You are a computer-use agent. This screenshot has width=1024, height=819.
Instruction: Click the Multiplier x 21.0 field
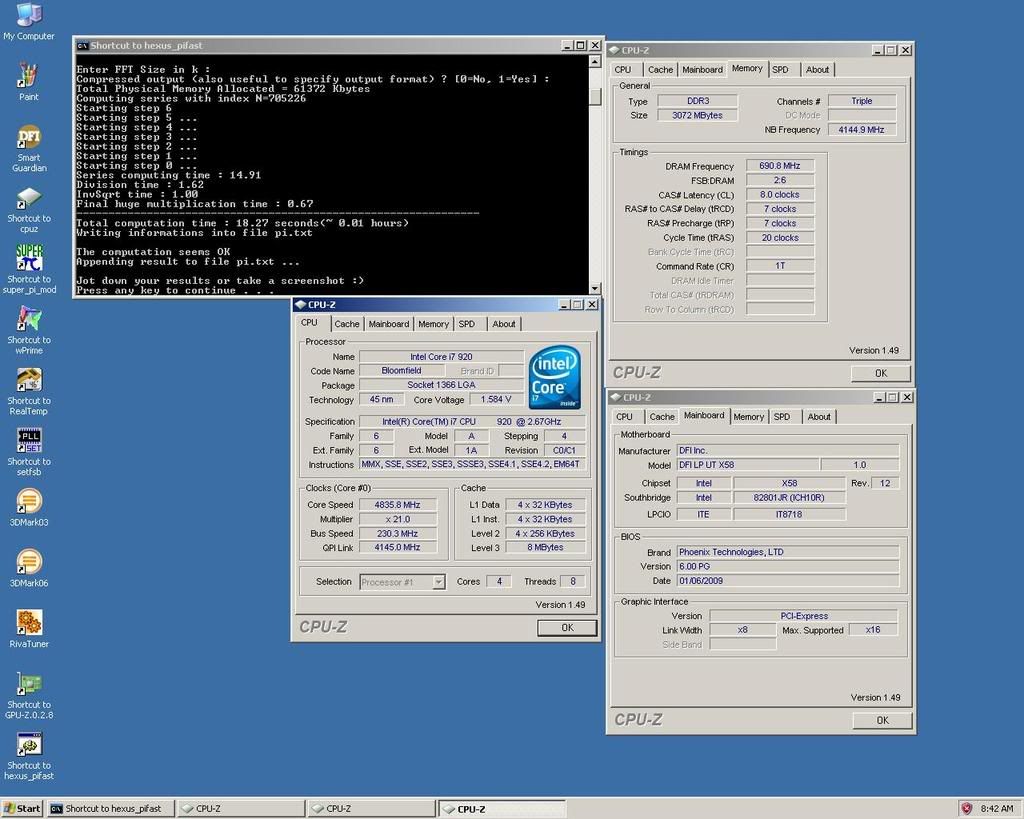pyautogui.click(x=398, y=519)
